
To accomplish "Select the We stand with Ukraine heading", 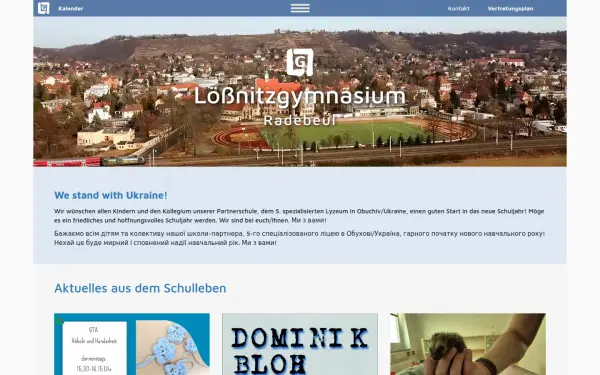I will click(111, 195).
